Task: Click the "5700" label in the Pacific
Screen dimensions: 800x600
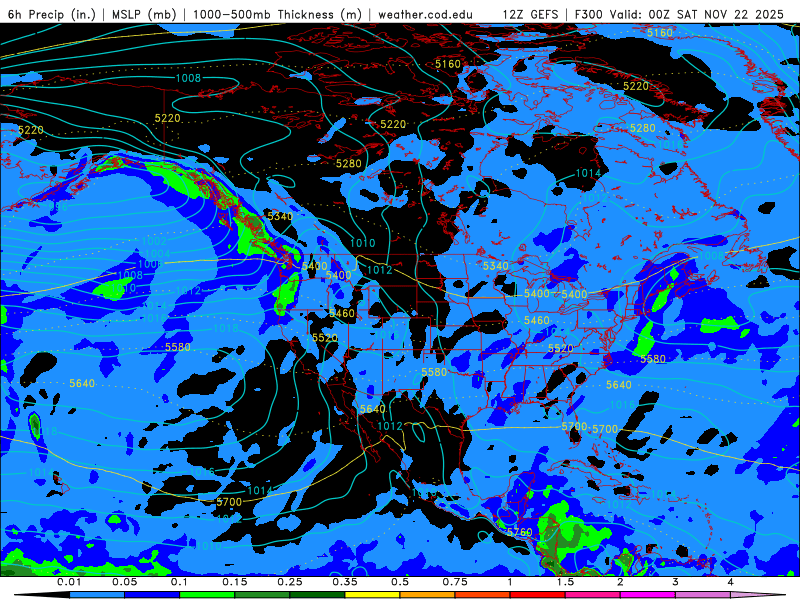Action: click(229, 502)
